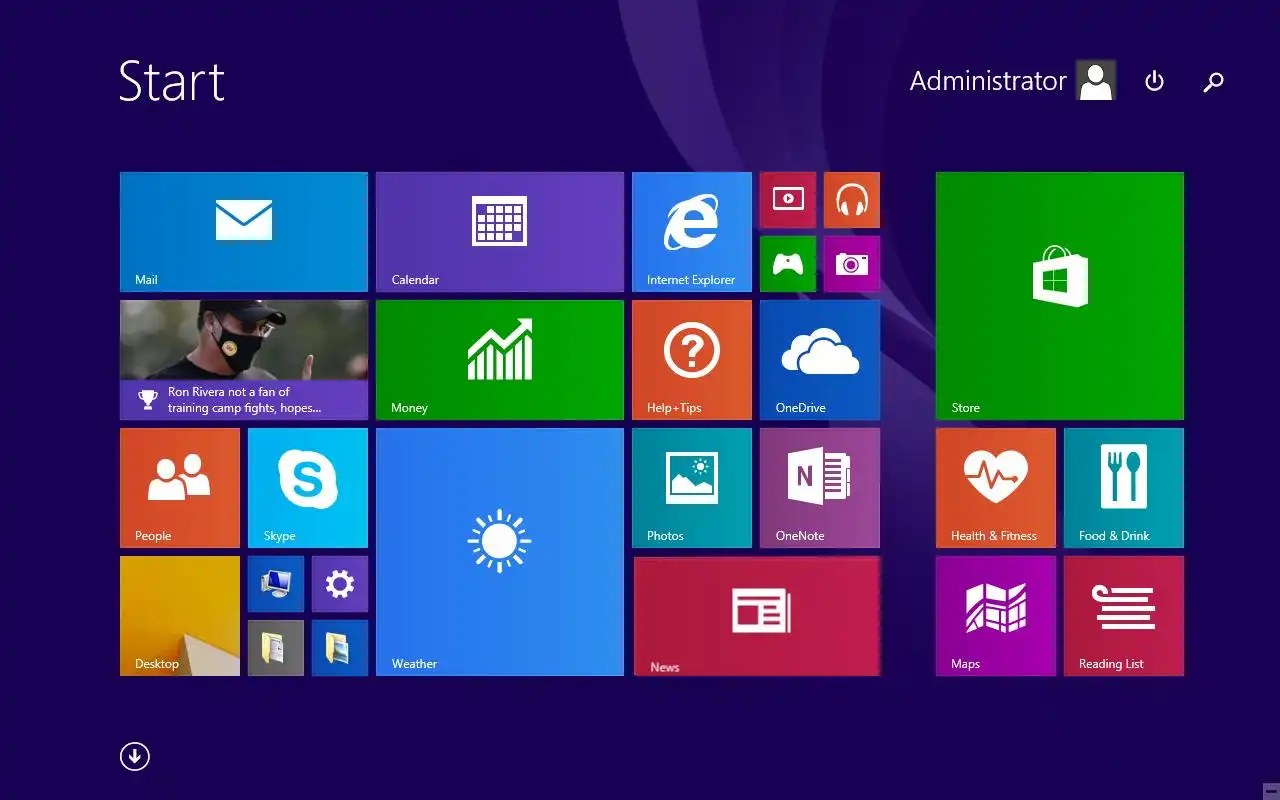Open the Video app small tile
Screen dimensions: 1280x800
coord(788,200)
